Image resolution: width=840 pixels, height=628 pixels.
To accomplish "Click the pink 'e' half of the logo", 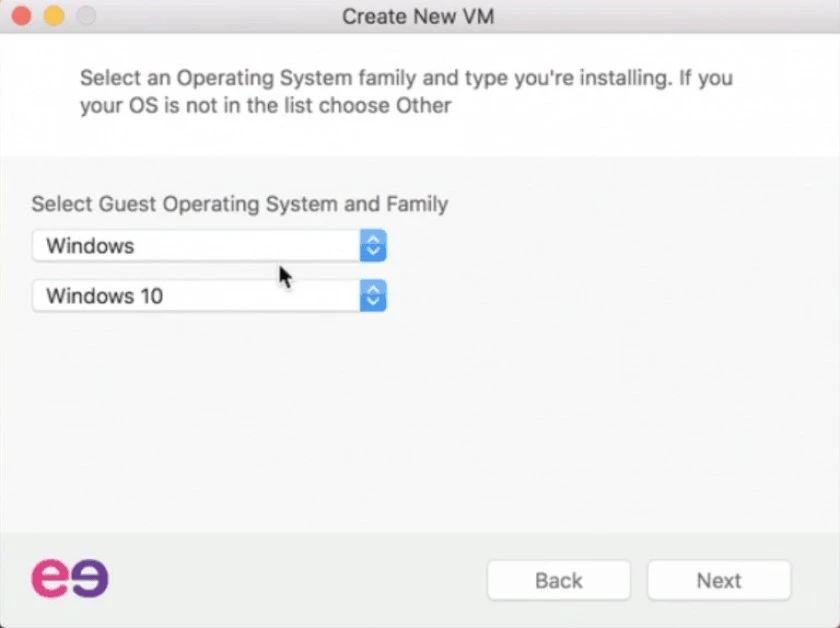I will 50,578.
